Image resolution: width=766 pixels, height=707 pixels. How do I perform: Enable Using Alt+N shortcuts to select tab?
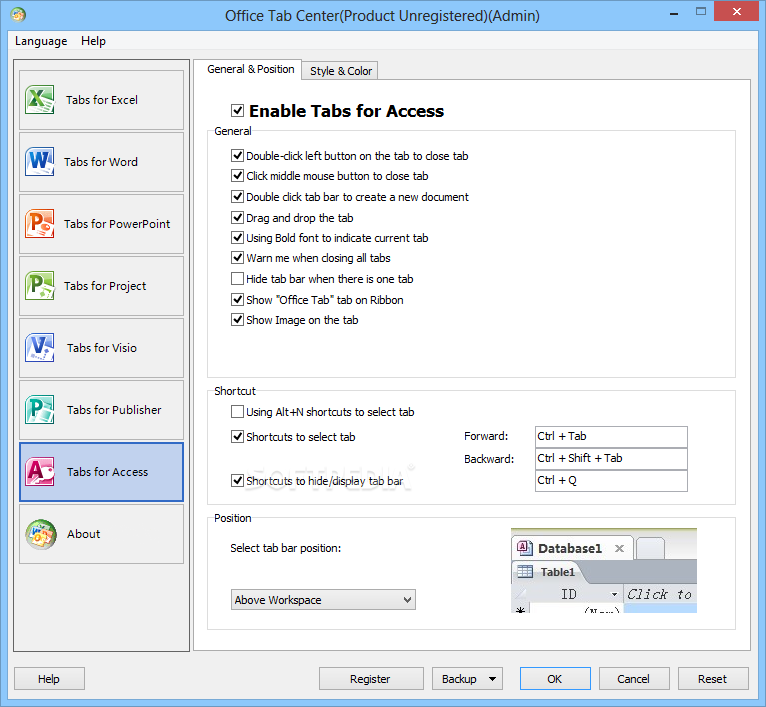tap(237, 411)
